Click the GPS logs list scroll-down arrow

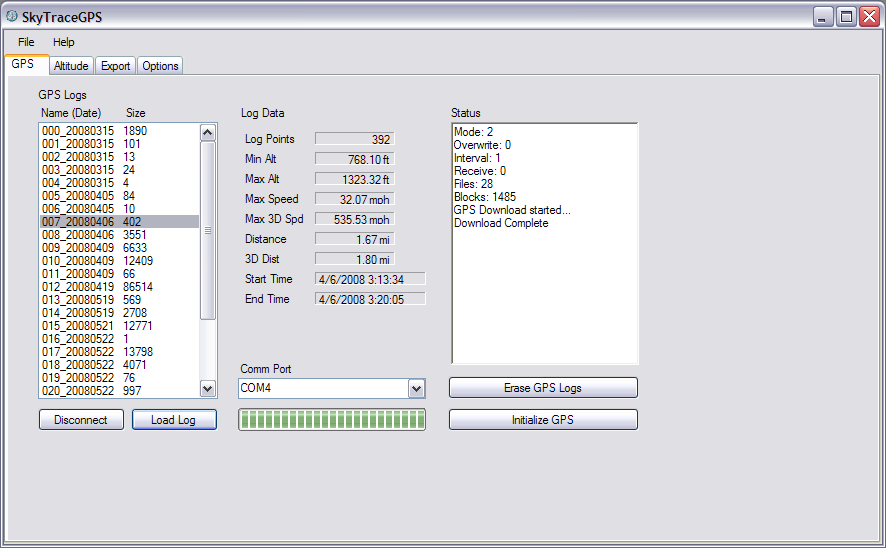tap(208, 389)
